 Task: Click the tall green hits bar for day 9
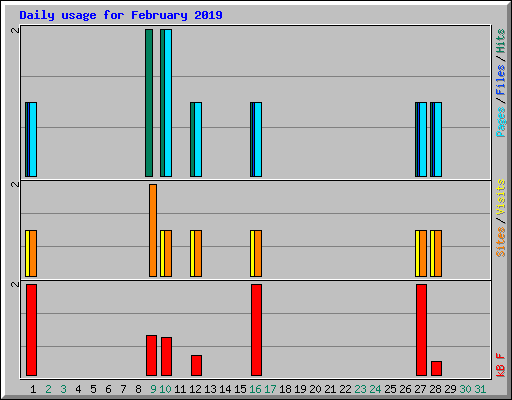pyautogui.click(x=149, y=103)
